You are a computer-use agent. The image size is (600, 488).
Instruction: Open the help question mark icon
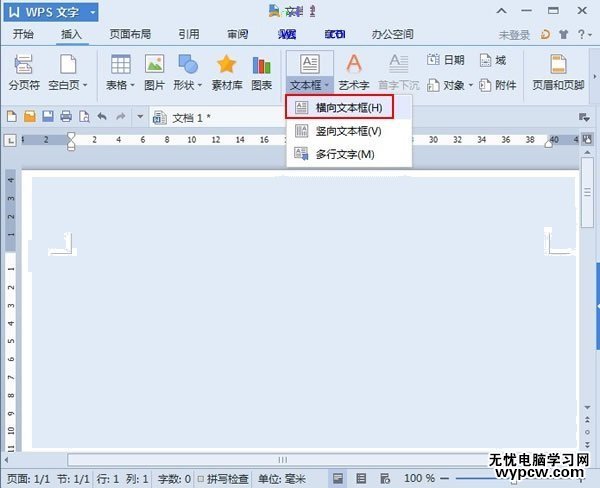(x=581, y=34)
